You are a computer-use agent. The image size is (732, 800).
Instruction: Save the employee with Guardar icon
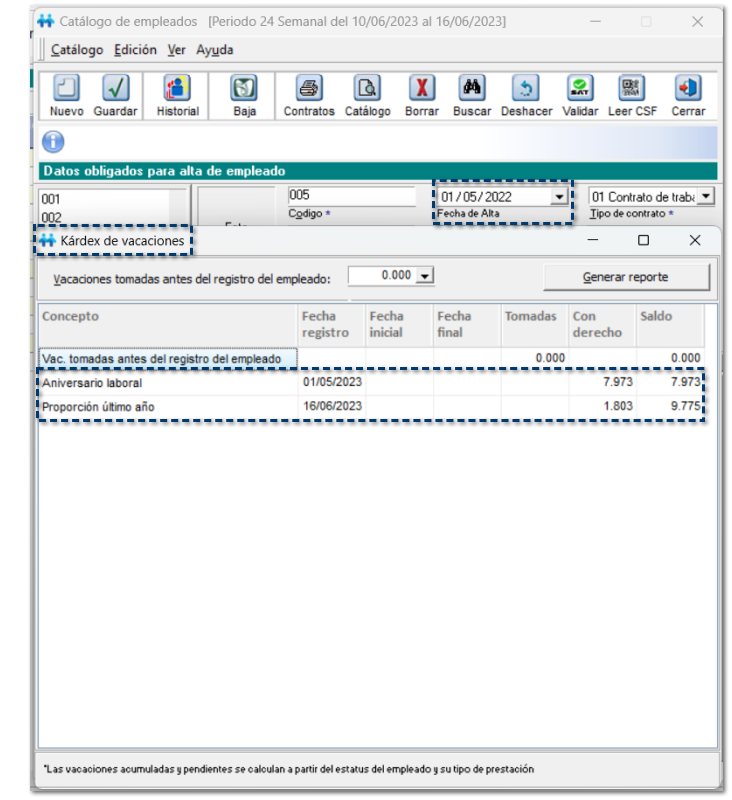115,90
